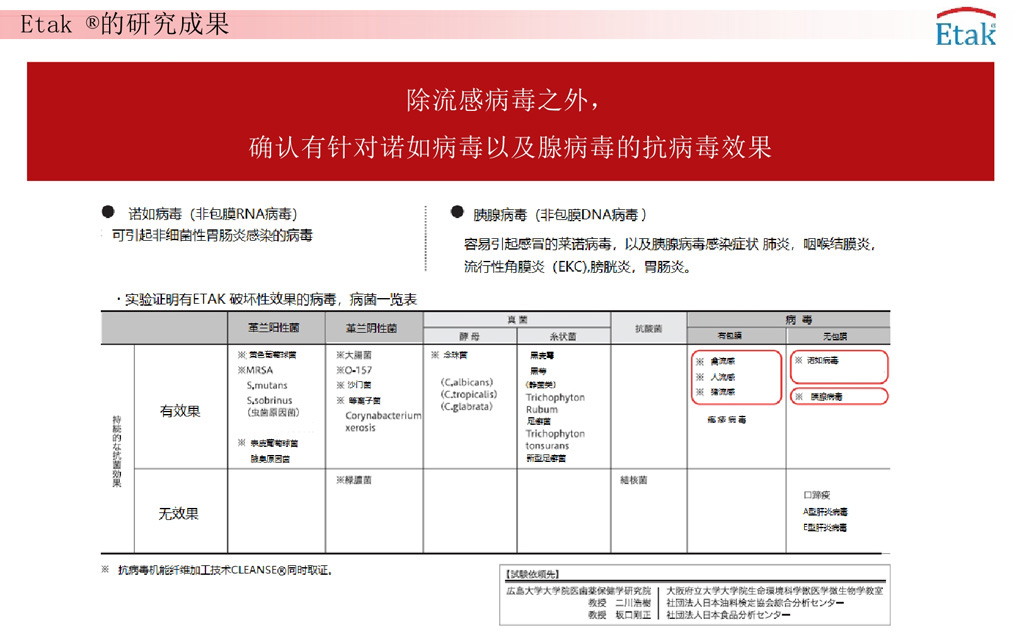Click the '社団法人日本食品分析センター' line
This screenshot has height=635, width=1024.
coord(728,615)
